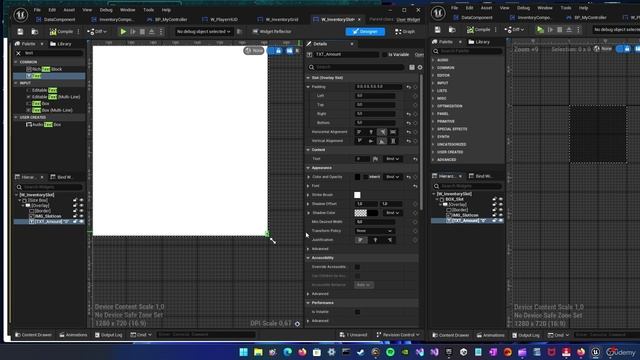
Task: Open Revision Control menu in left window
Action: pyautogui.click(x=398, y=335)
